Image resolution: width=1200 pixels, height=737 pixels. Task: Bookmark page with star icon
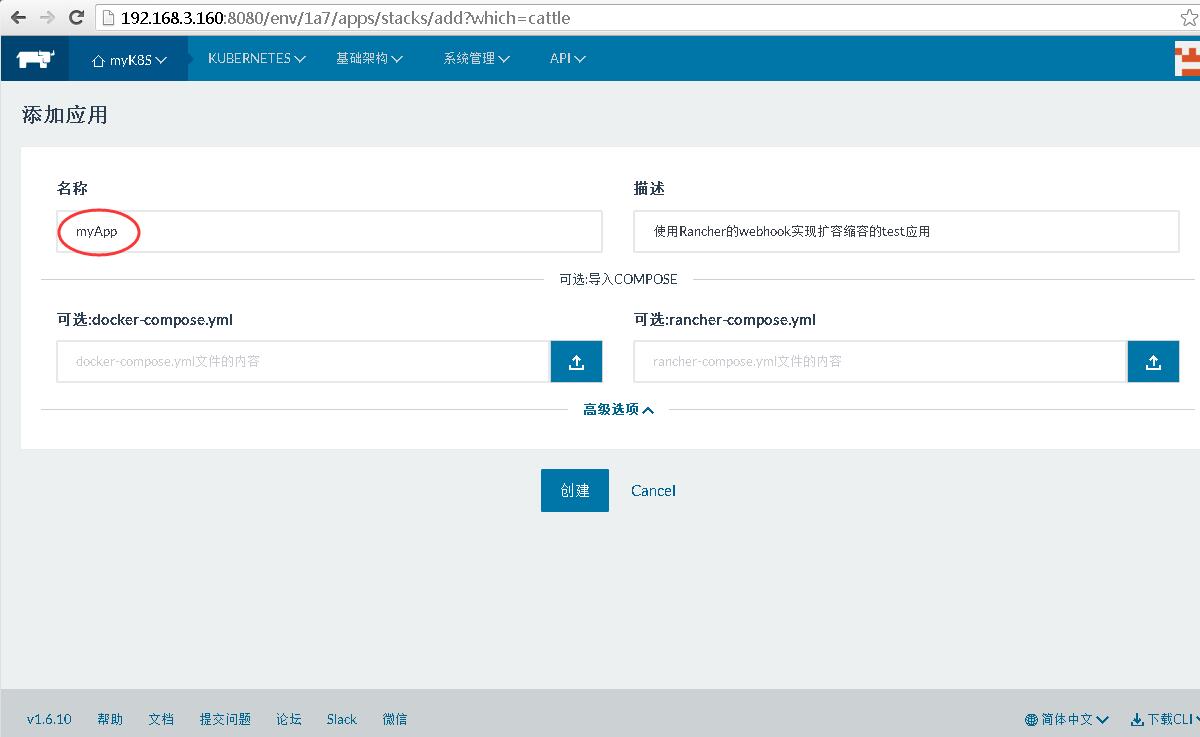tap(1189, 18)
